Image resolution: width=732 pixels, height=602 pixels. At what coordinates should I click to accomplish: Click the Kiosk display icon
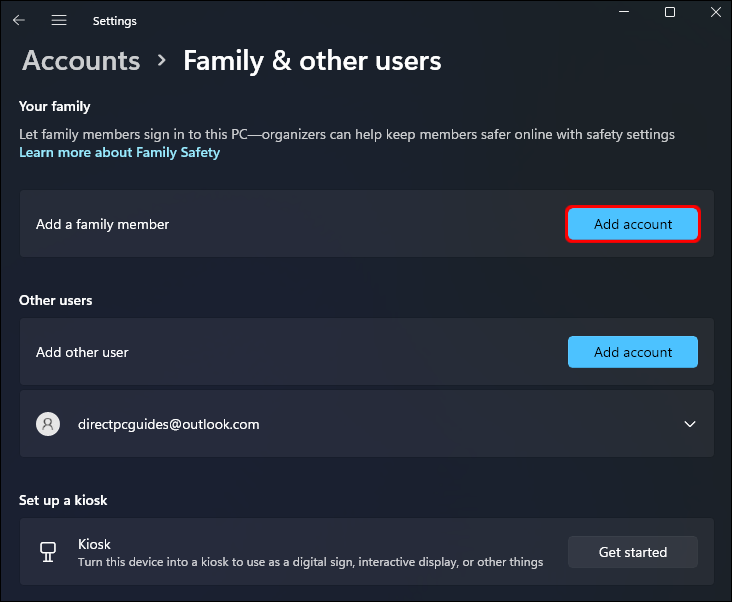(x=47, y=552)
